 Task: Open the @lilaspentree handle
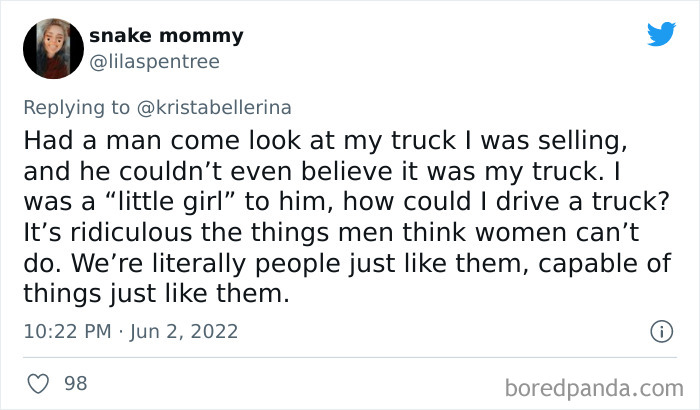tap(154, 61)
